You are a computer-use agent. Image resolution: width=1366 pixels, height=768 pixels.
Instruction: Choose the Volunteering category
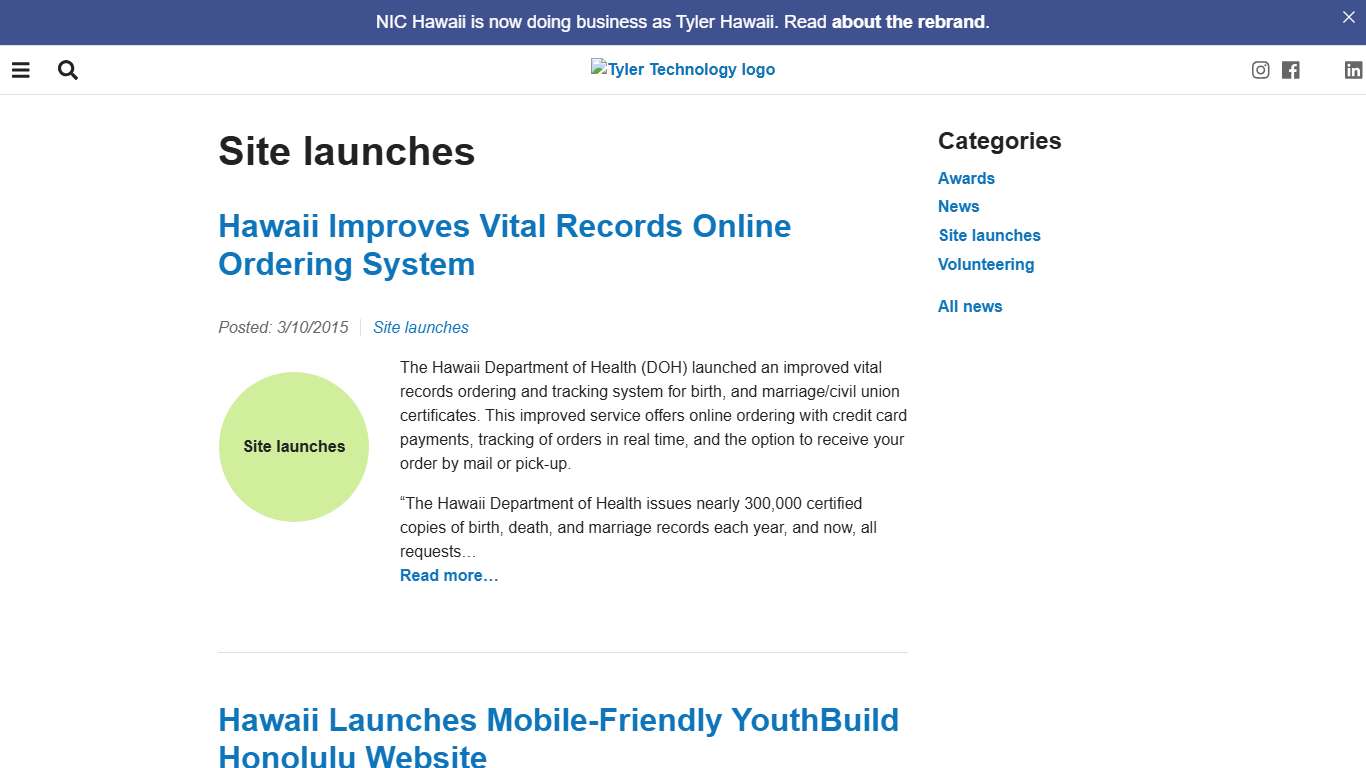(986, 264)
